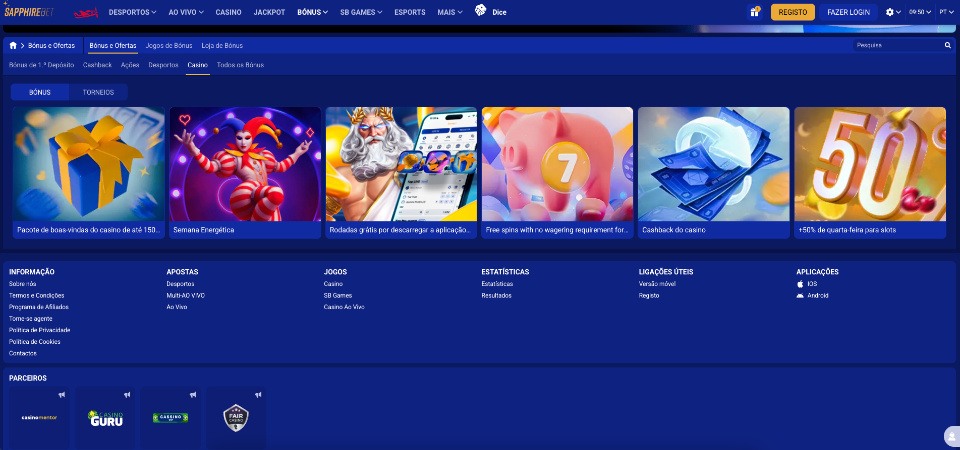The height and width of the screenshot is (450, 960).
Task: Open the time zone 09:50 dropdown
Action: [x=920, y=12]
